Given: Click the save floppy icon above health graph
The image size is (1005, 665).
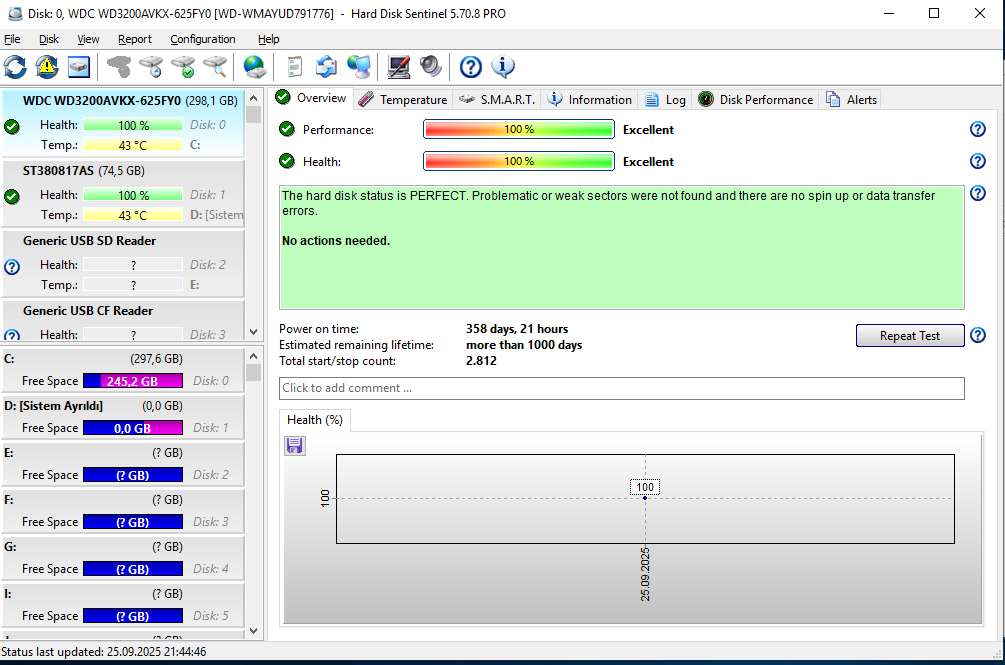Looking at the screenshot, I should tap(295, 446).
